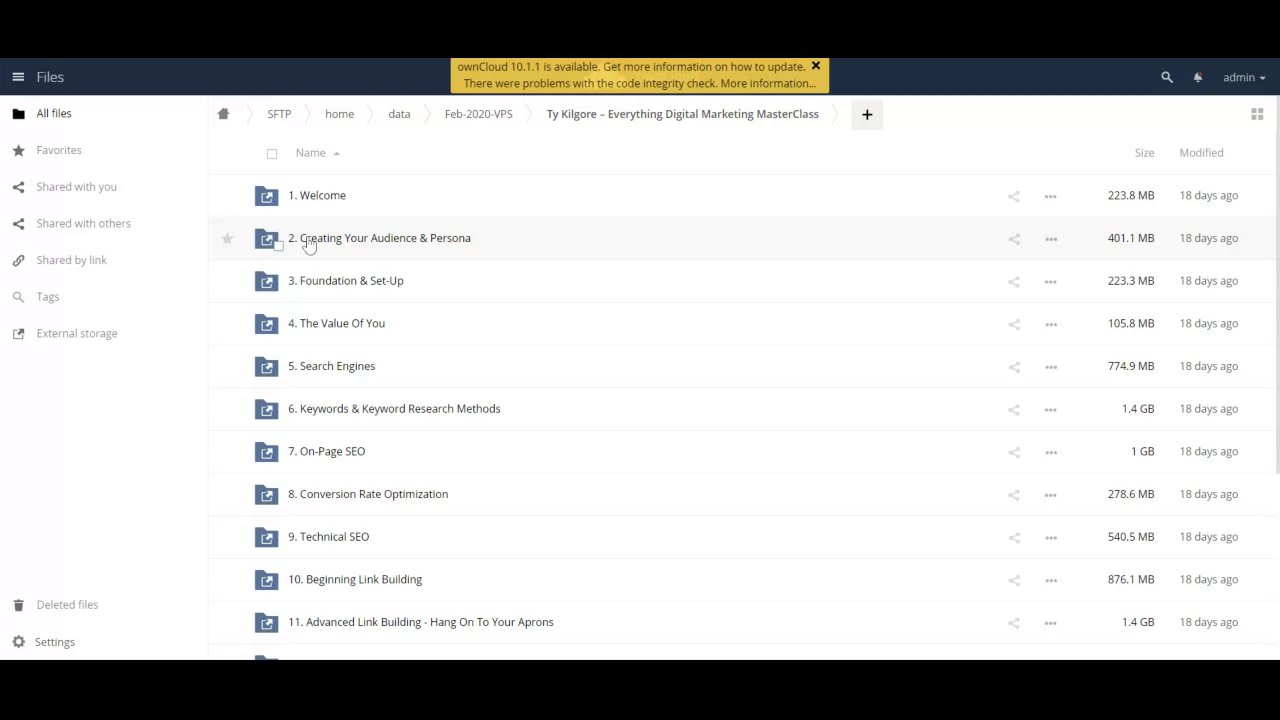Screen dimensions: 1280x720
Task: Favorite the Creating Your Audience folder star
Action: [x=227, y=239]
